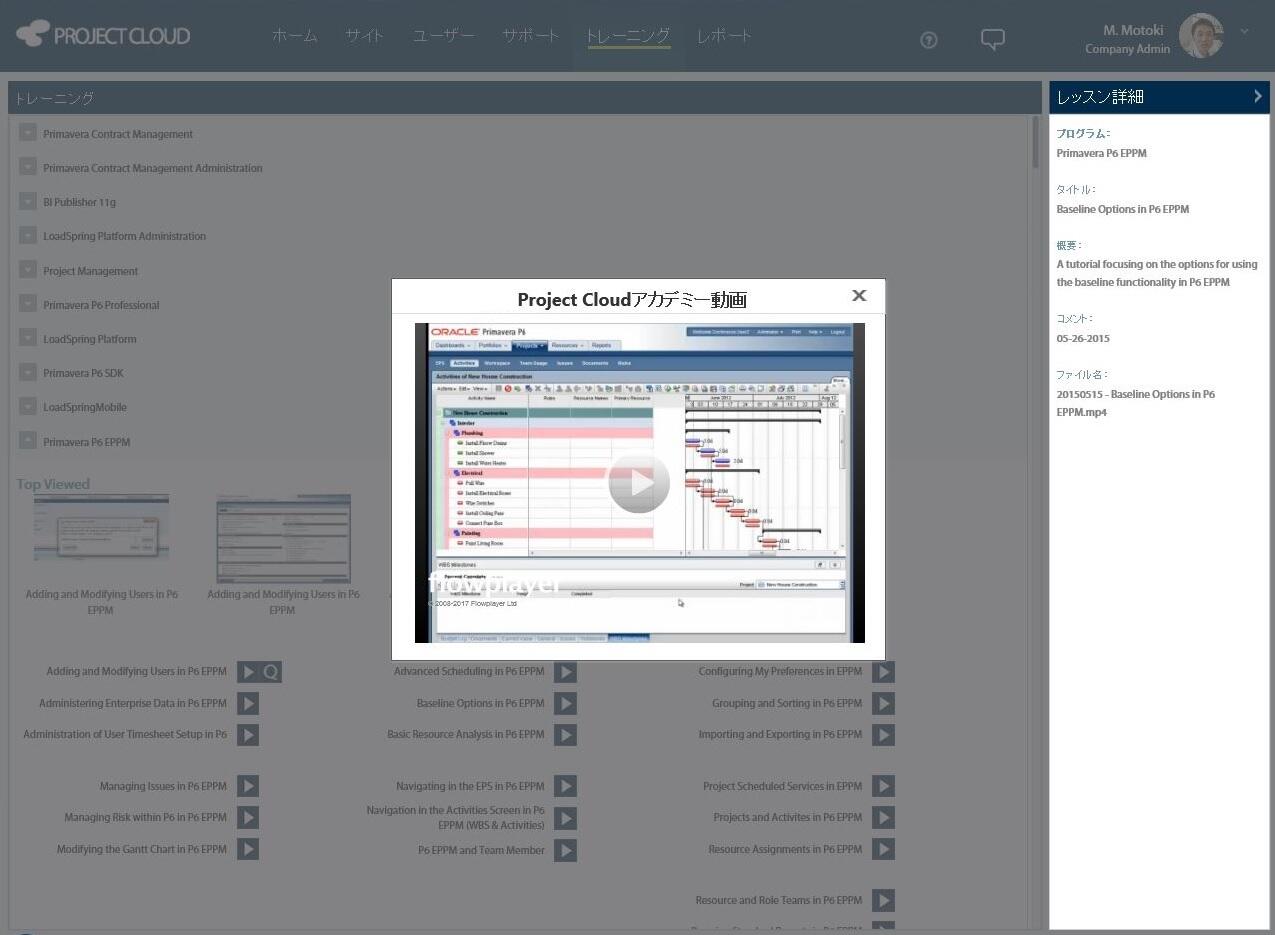Play Administering Enterprise Data in P6 EPPM

click(x=248, y=704)
